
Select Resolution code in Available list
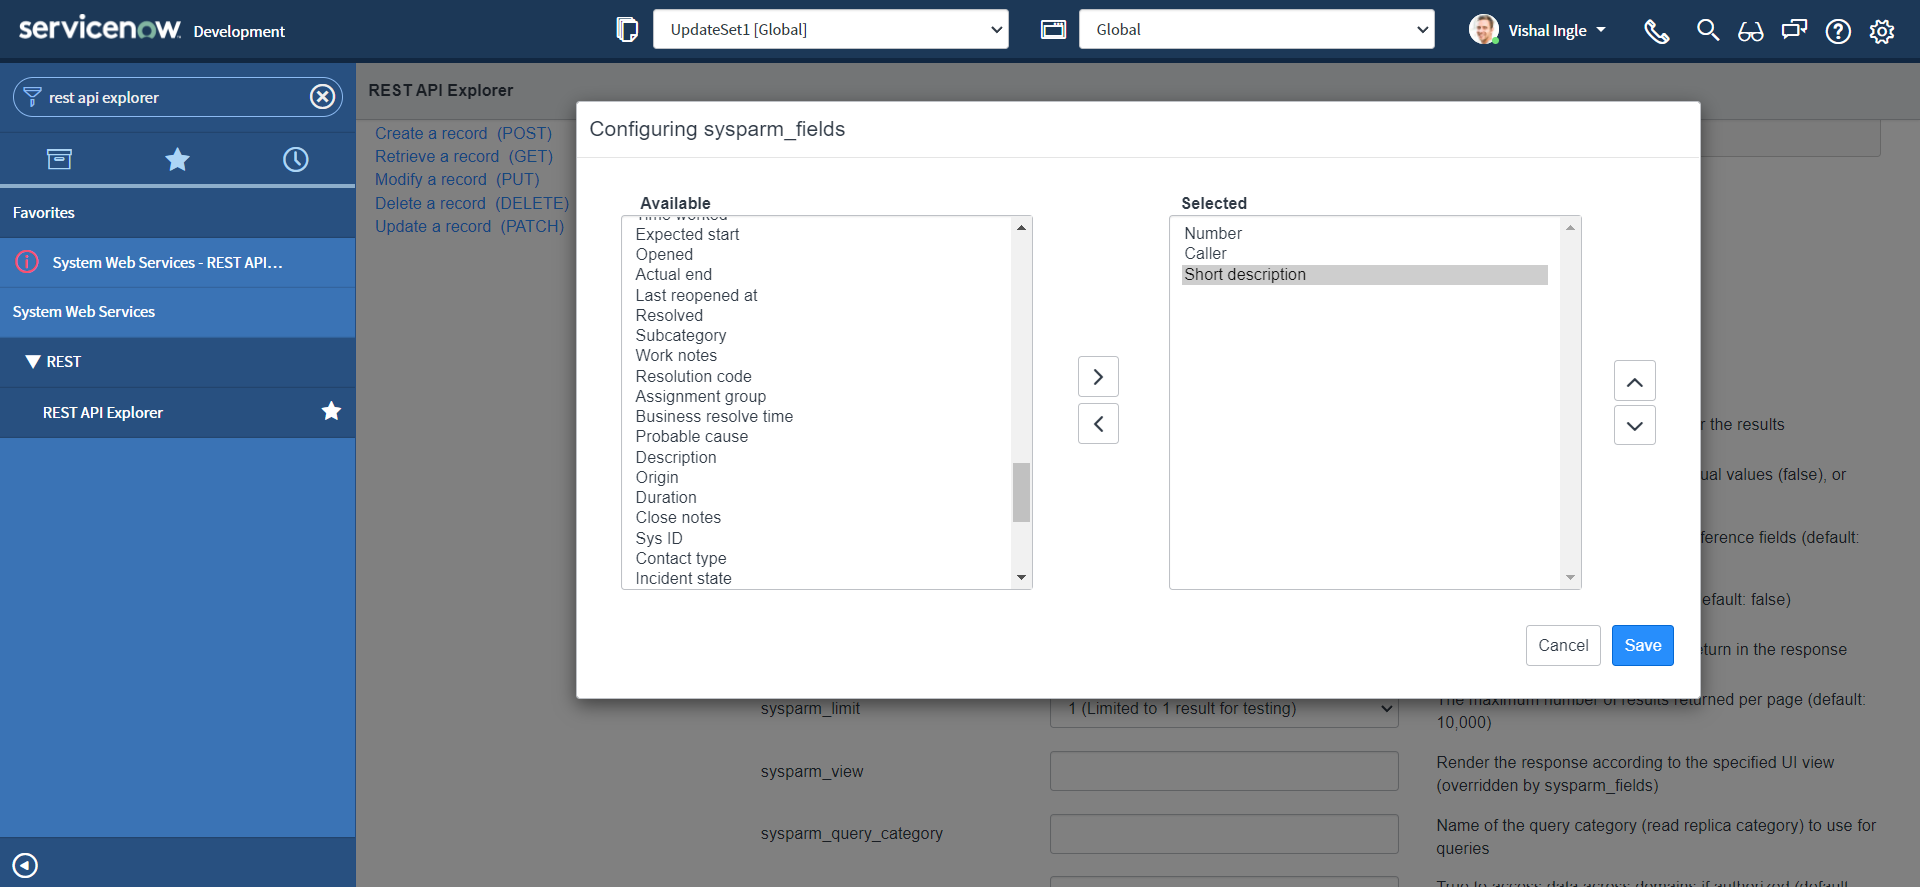click(693, 376)
